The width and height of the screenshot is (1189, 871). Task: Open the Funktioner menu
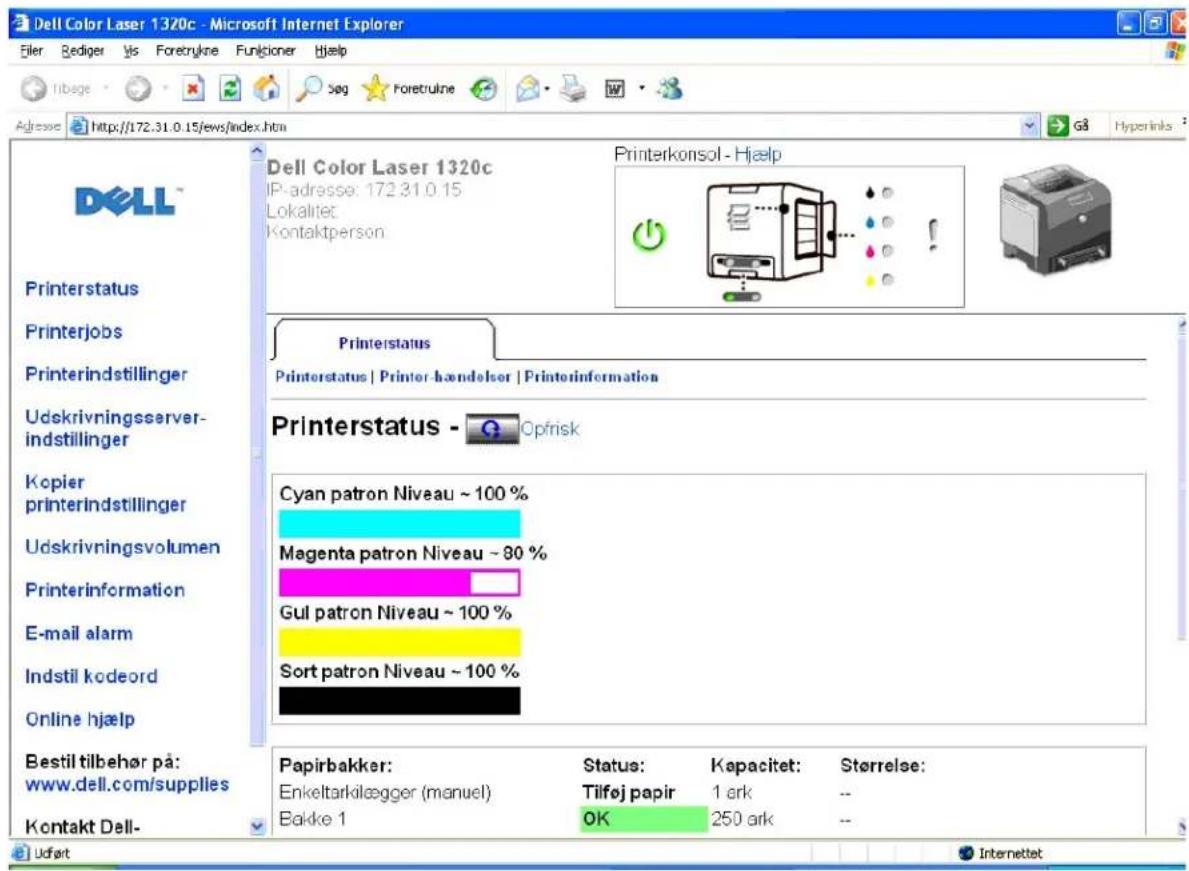point(265,51)
